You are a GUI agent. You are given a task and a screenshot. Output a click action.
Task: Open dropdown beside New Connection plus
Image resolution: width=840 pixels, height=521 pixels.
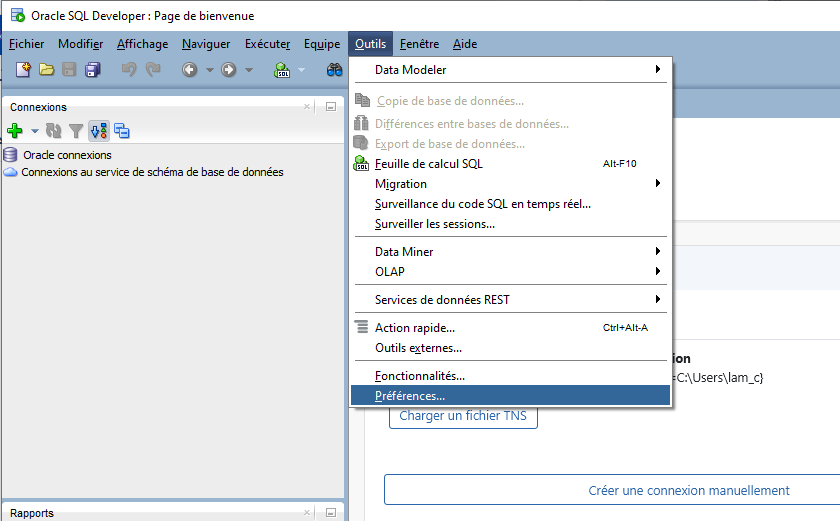pos(34,131)
